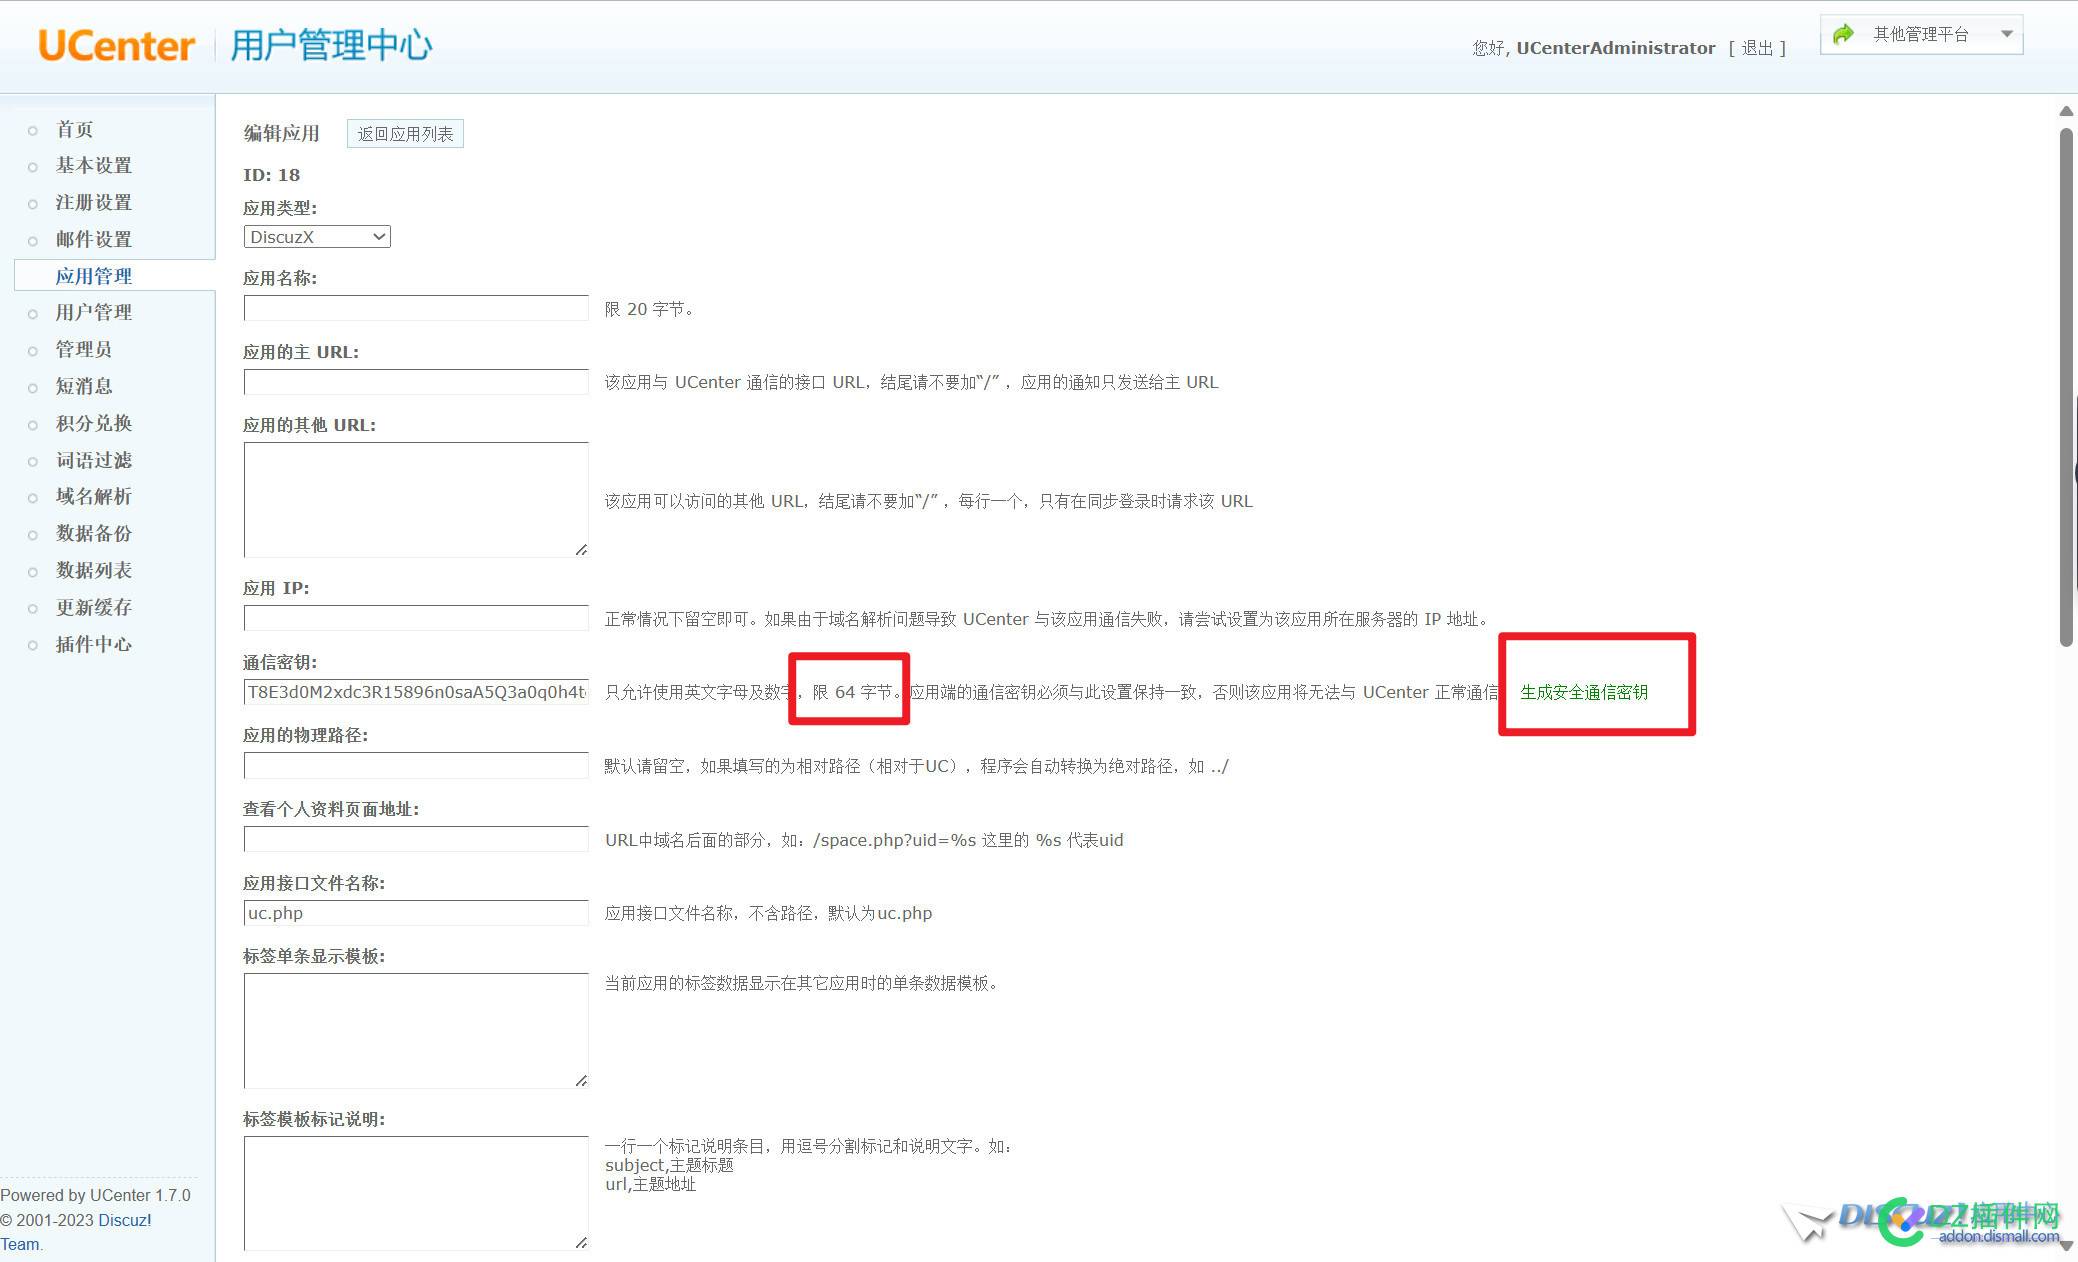This screenshot has height=1262, width=2078.
Task: Go to 管理员 sidebar item
Action: (84, 349)
